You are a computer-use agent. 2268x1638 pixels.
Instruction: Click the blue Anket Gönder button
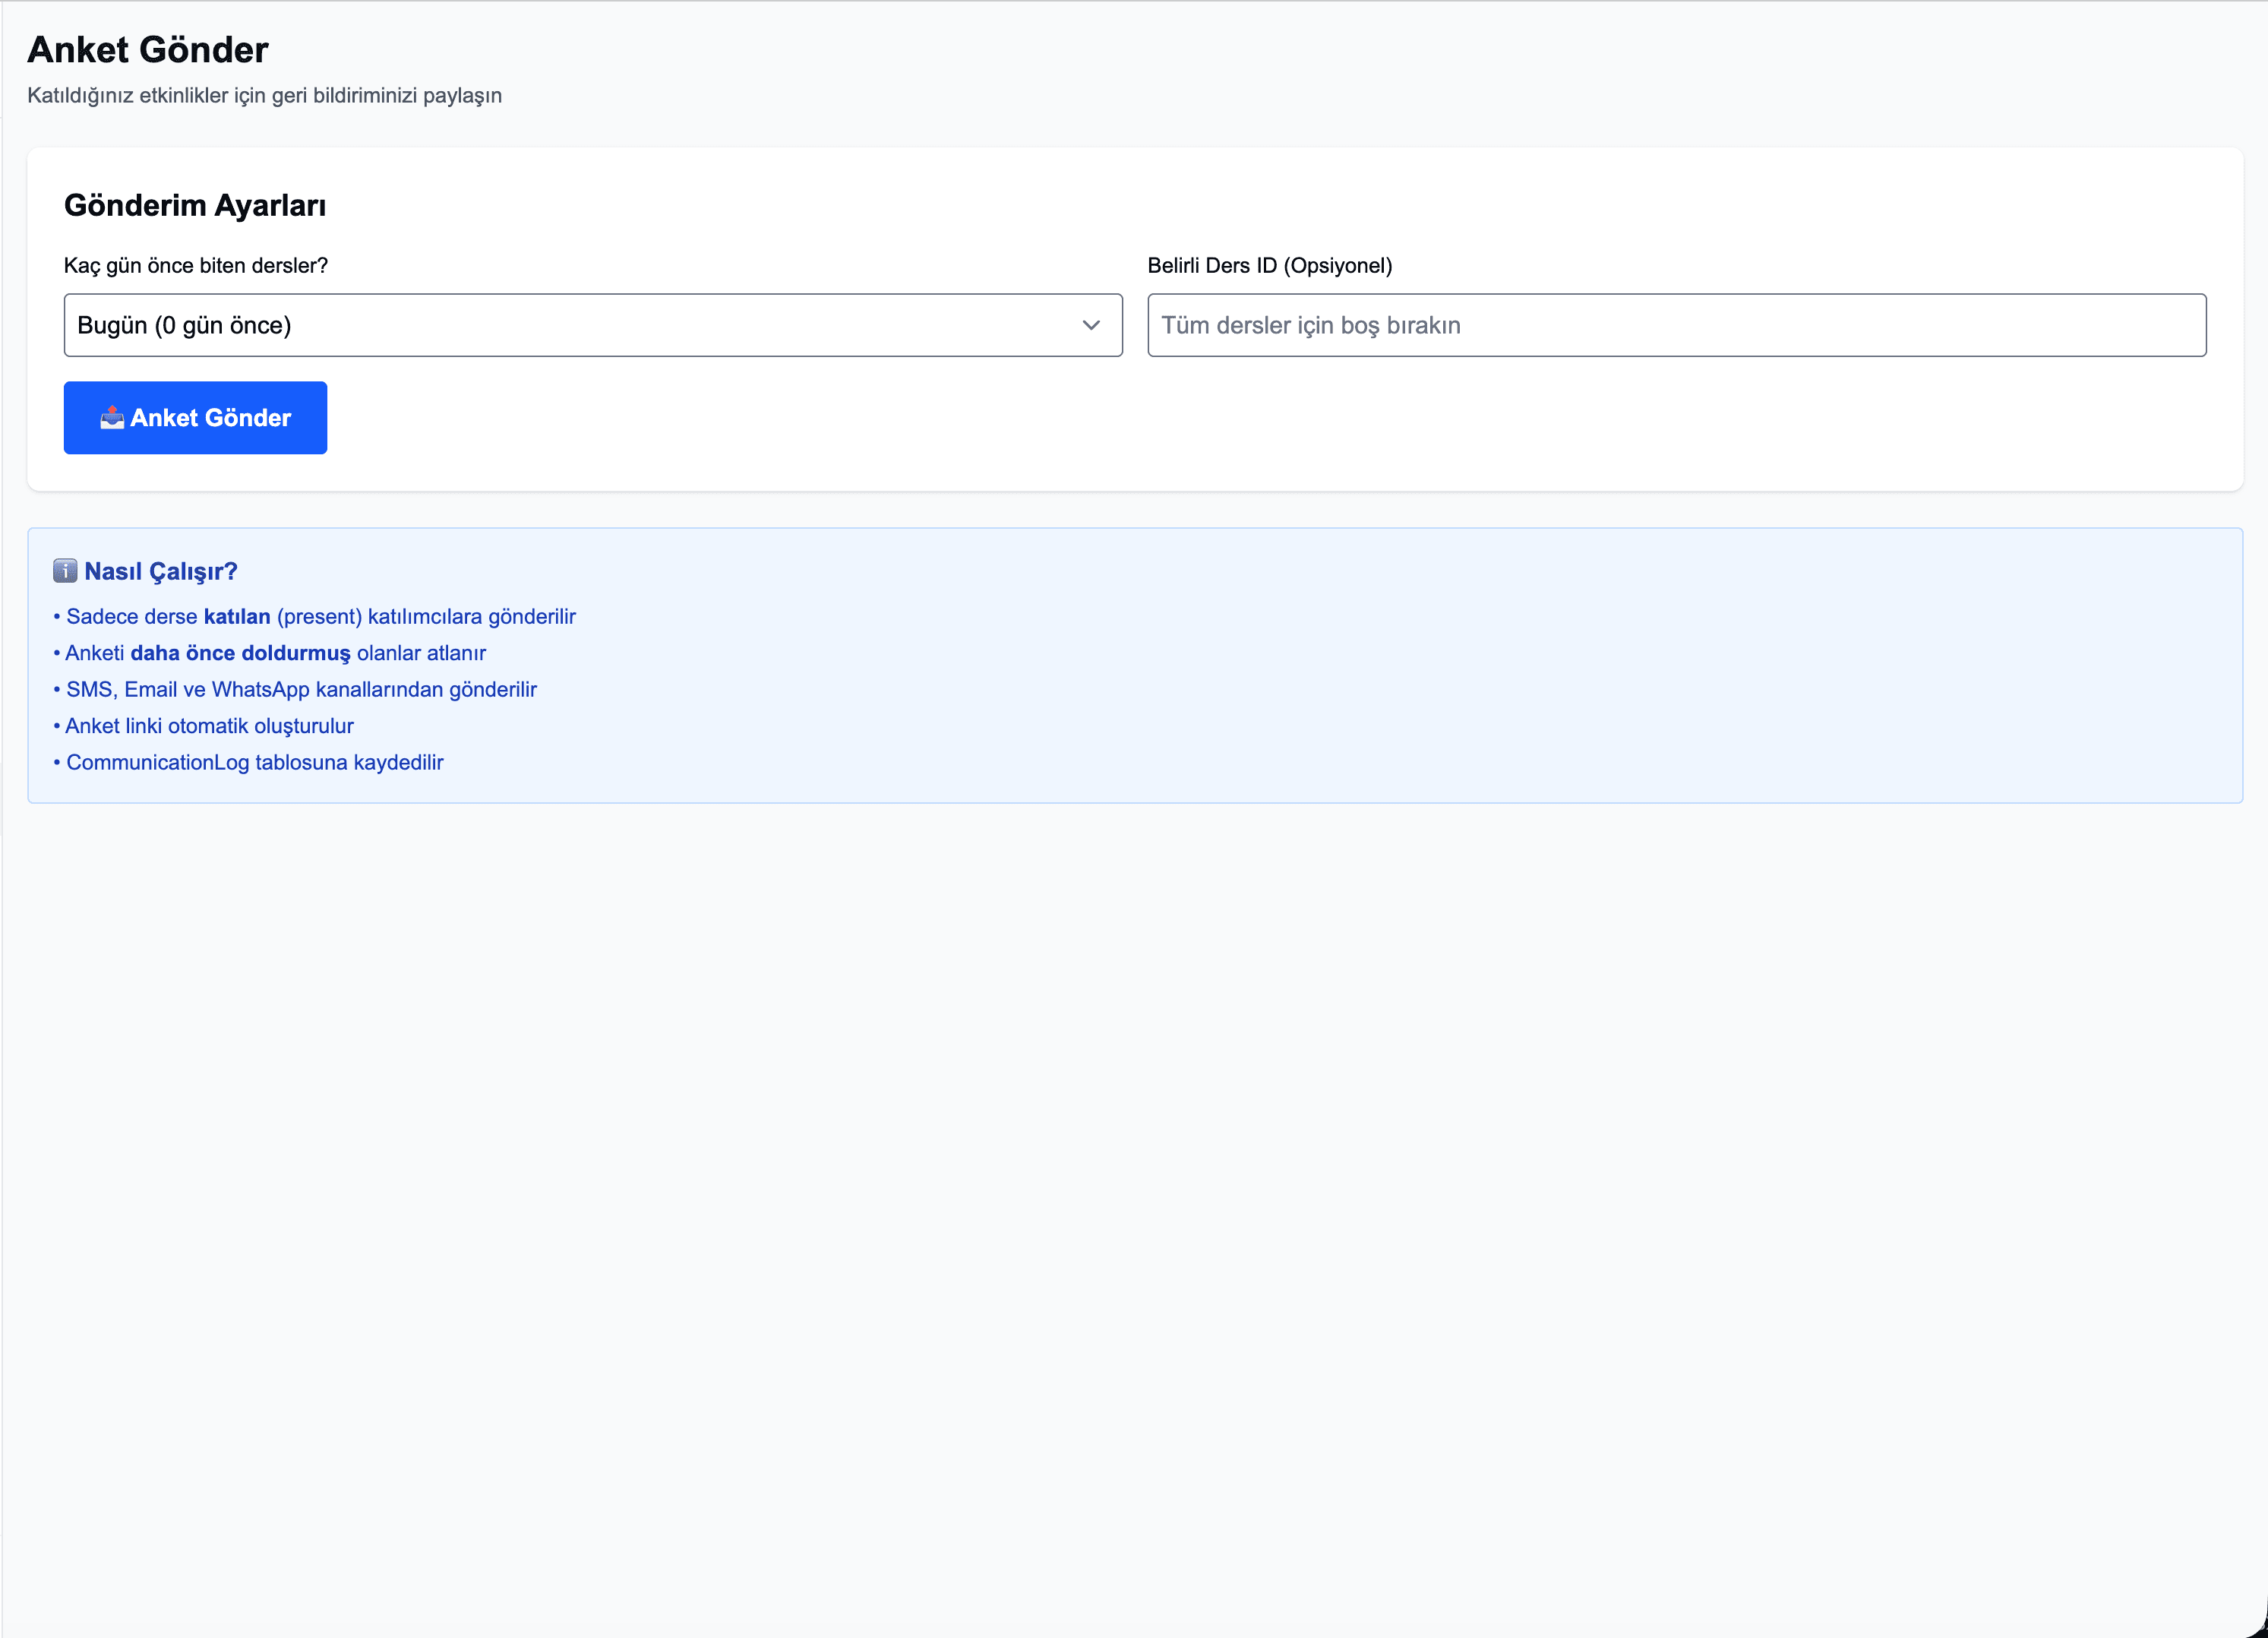(195, 417)
